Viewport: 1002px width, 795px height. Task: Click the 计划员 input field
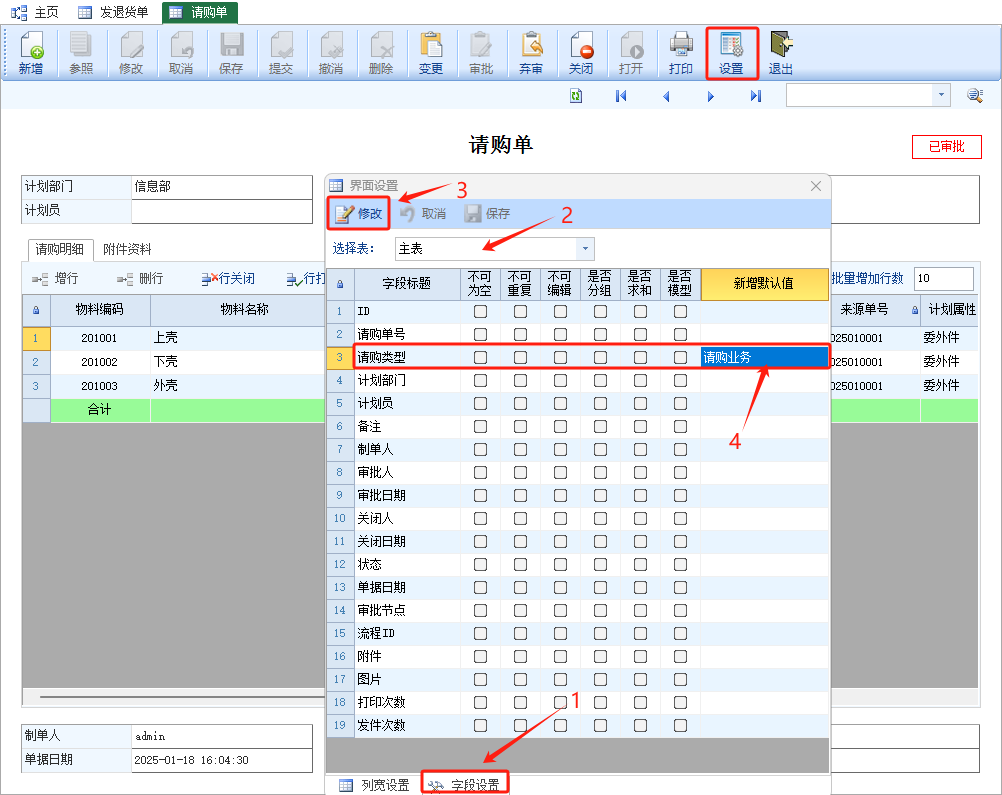click(x=222, y=211)
